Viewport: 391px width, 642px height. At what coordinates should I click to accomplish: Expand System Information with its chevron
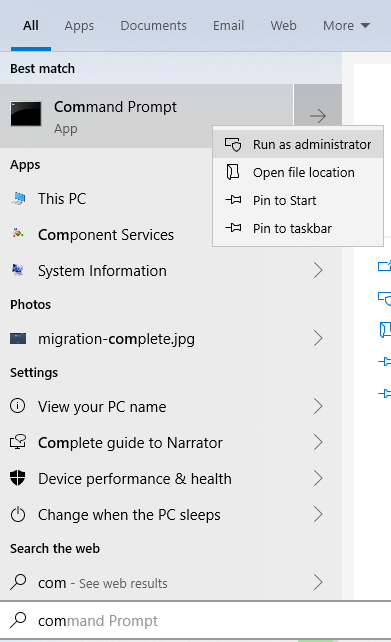[318, 270]
